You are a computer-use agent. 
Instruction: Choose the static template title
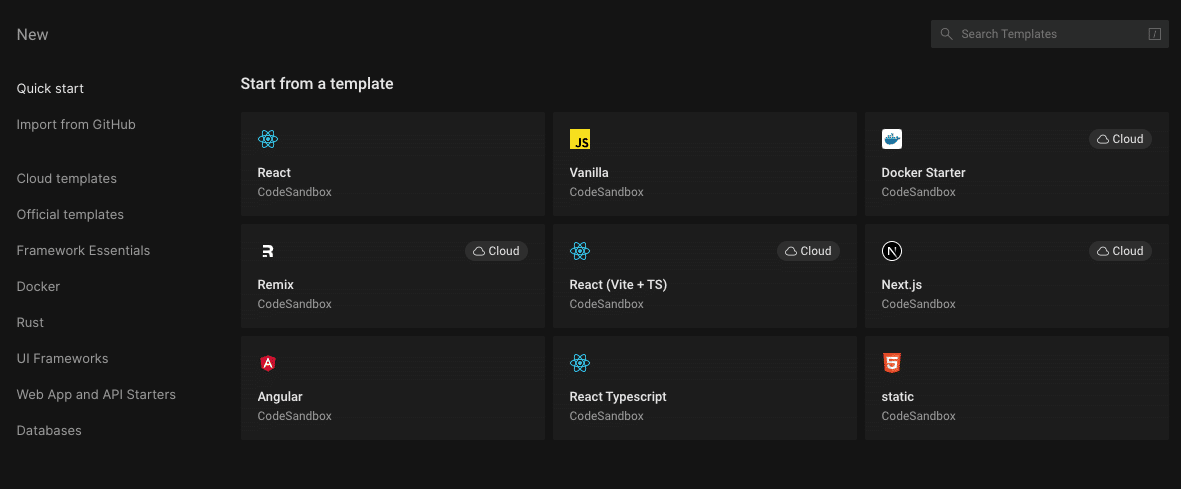tap(898, 397)
